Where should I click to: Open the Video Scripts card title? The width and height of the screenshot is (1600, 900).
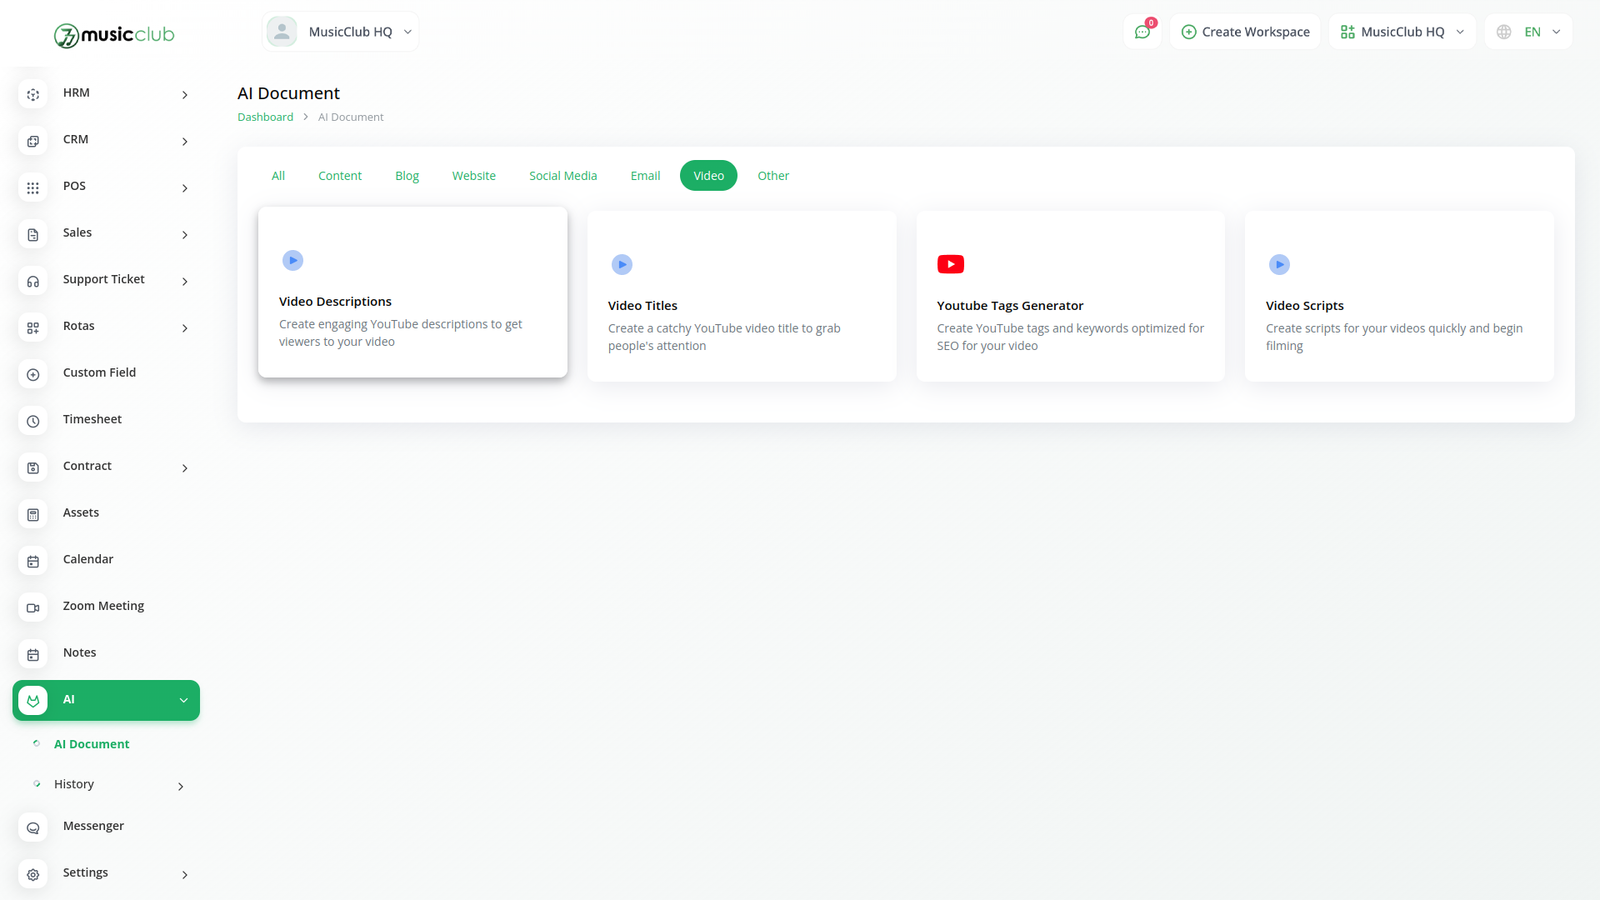(x=1305, y=306)
